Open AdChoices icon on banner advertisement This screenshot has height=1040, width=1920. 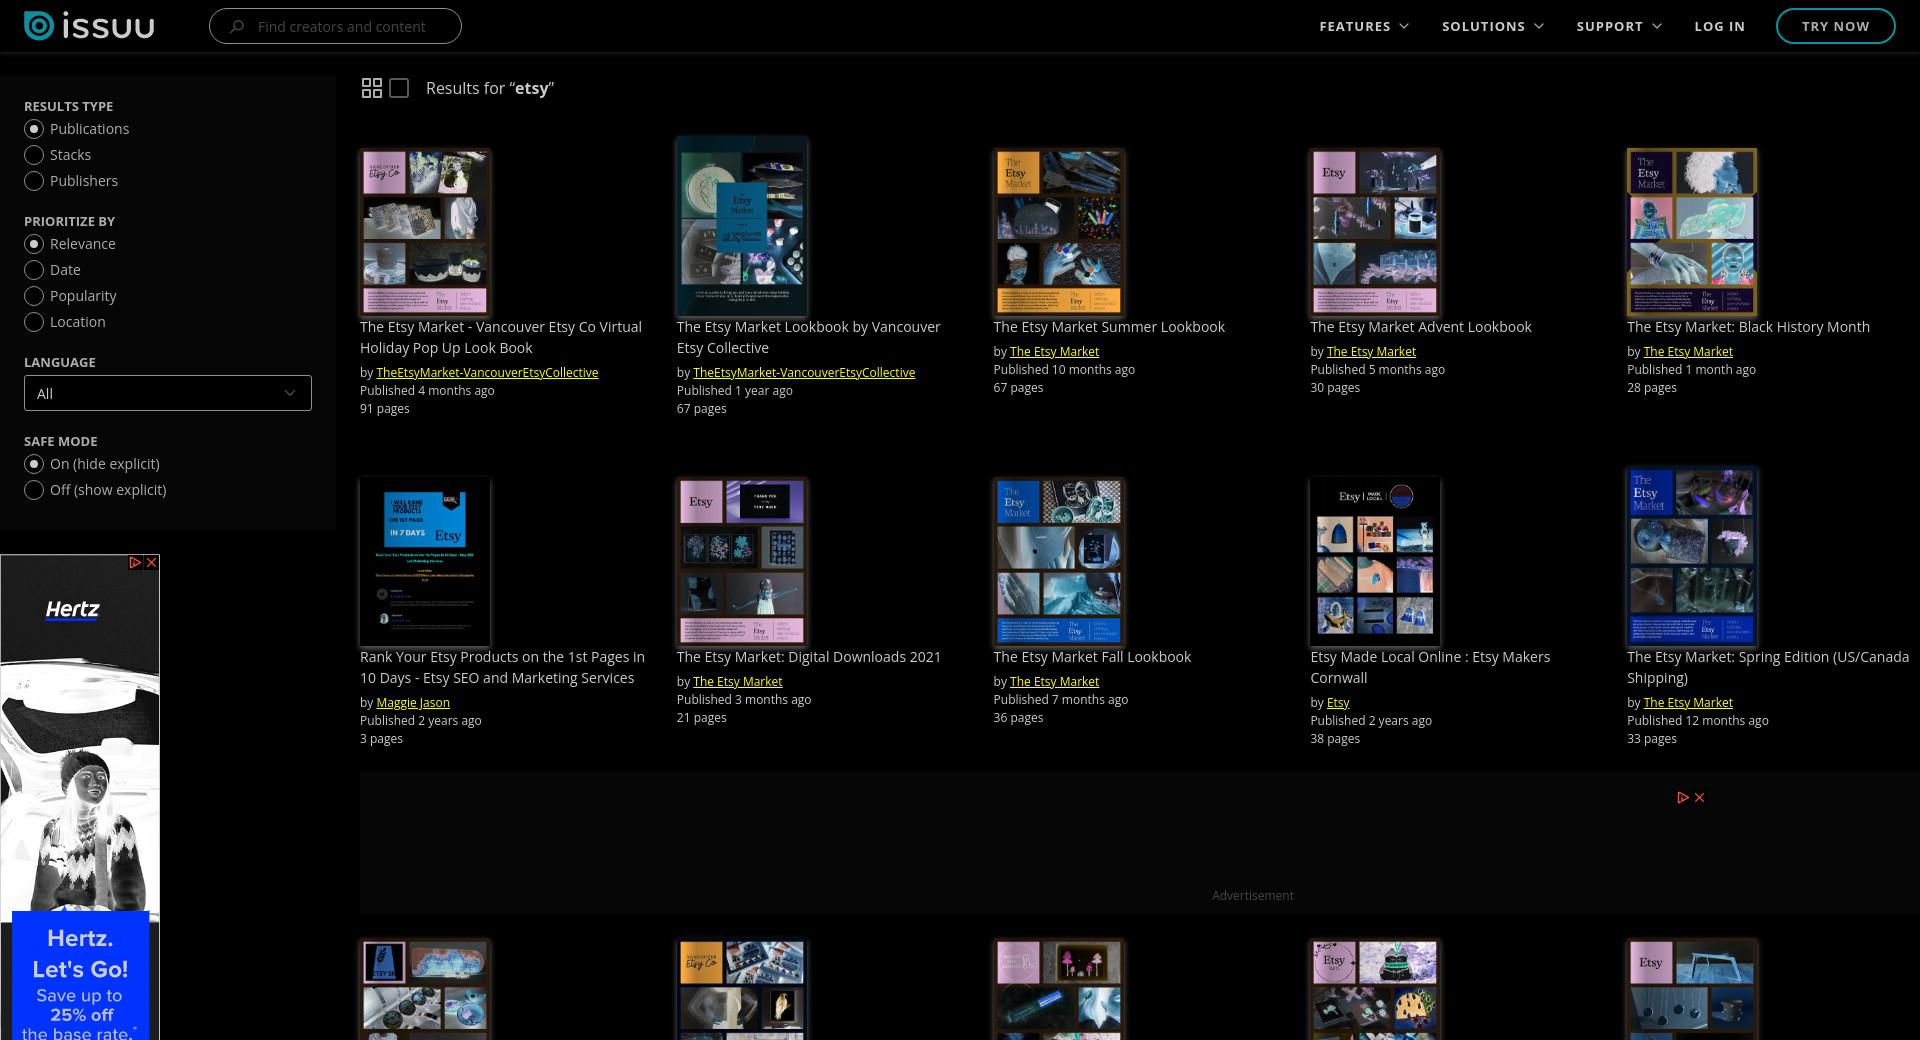pyautogui.click(x=1683, y=797)
